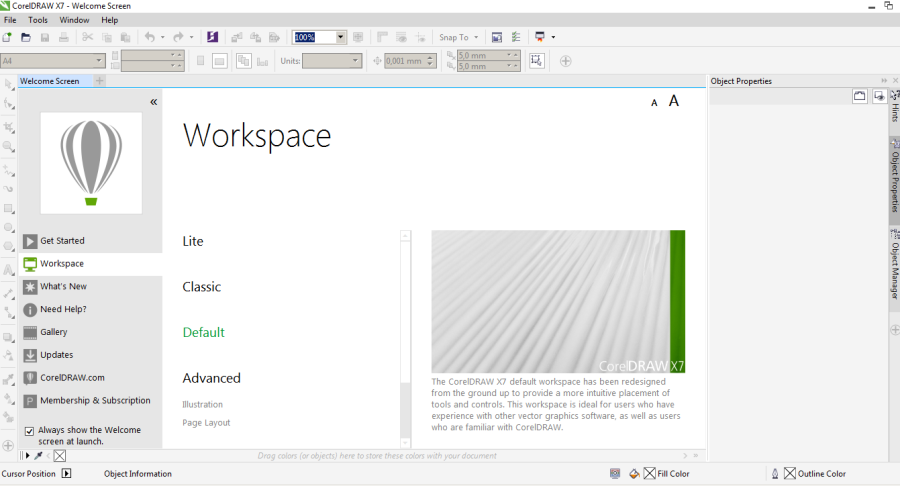Viewport: 900px width, 486px height.
Task: Uncheck Always show the Welcome screen at launch
Action: point(29,430)
